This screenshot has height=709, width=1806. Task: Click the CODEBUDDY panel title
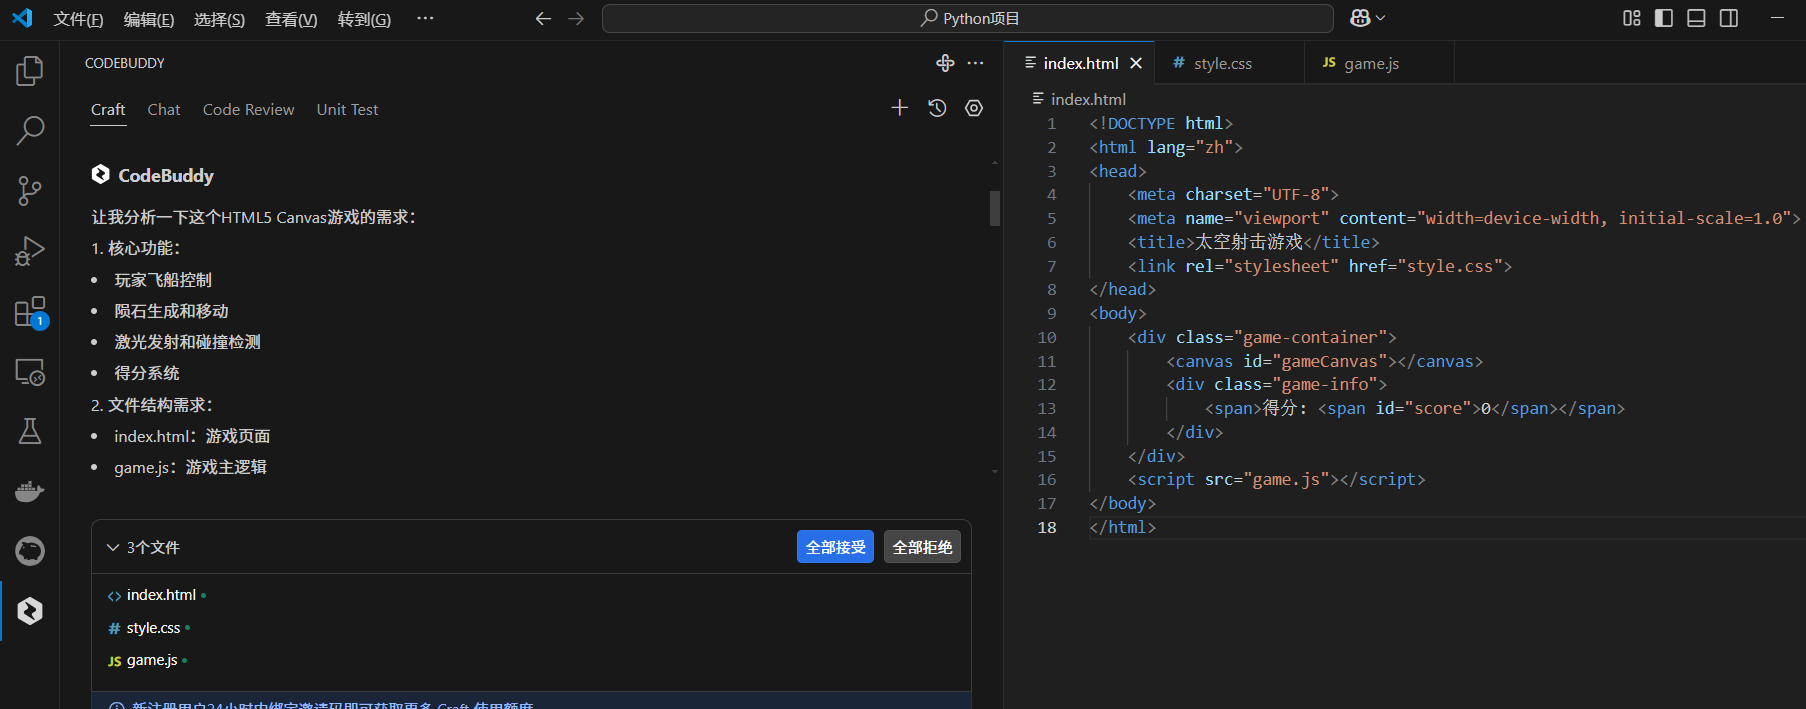(x=125, y=63)
